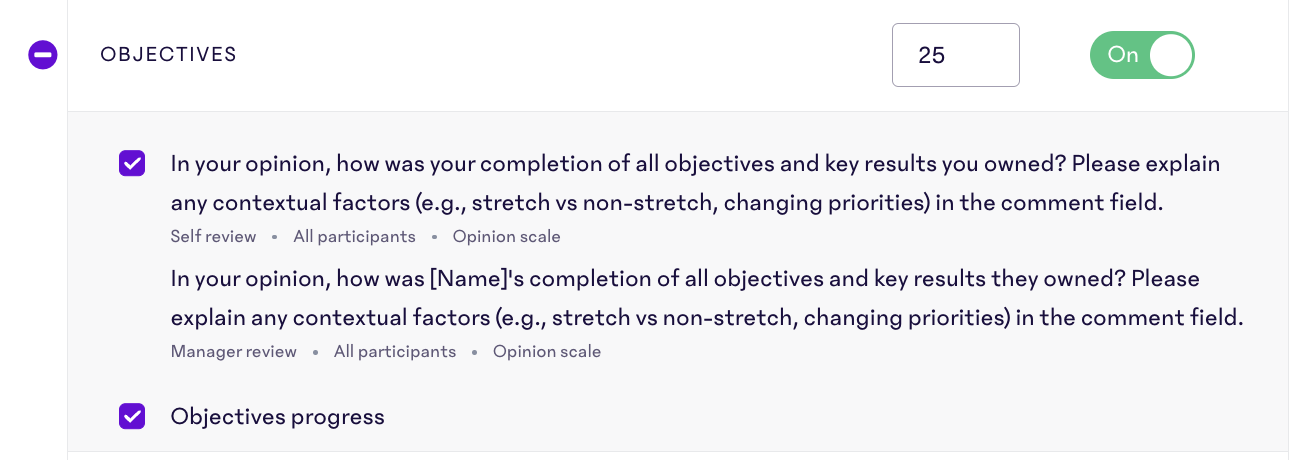Click the white knob of the On toggle
Viewport: 1314px width, 460px height.
click(x=1170, y=55)
